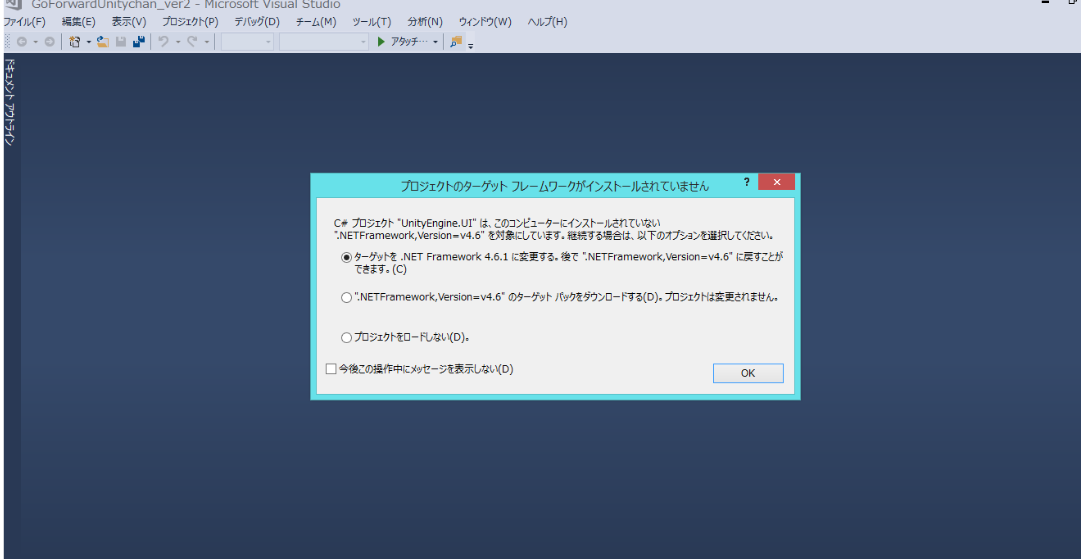Screen dimensions: 1081x559
Task: Click the OK button in dialog
Action: [x=748, y=373]
